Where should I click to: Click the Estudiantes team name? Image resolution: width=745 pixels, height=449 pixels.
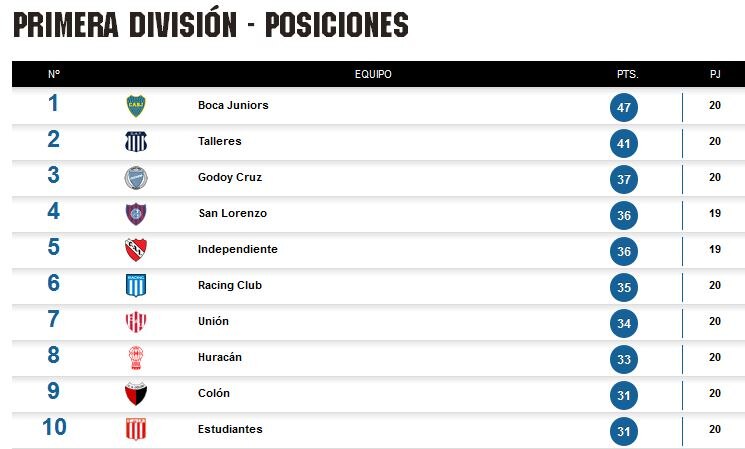point(230,429)
